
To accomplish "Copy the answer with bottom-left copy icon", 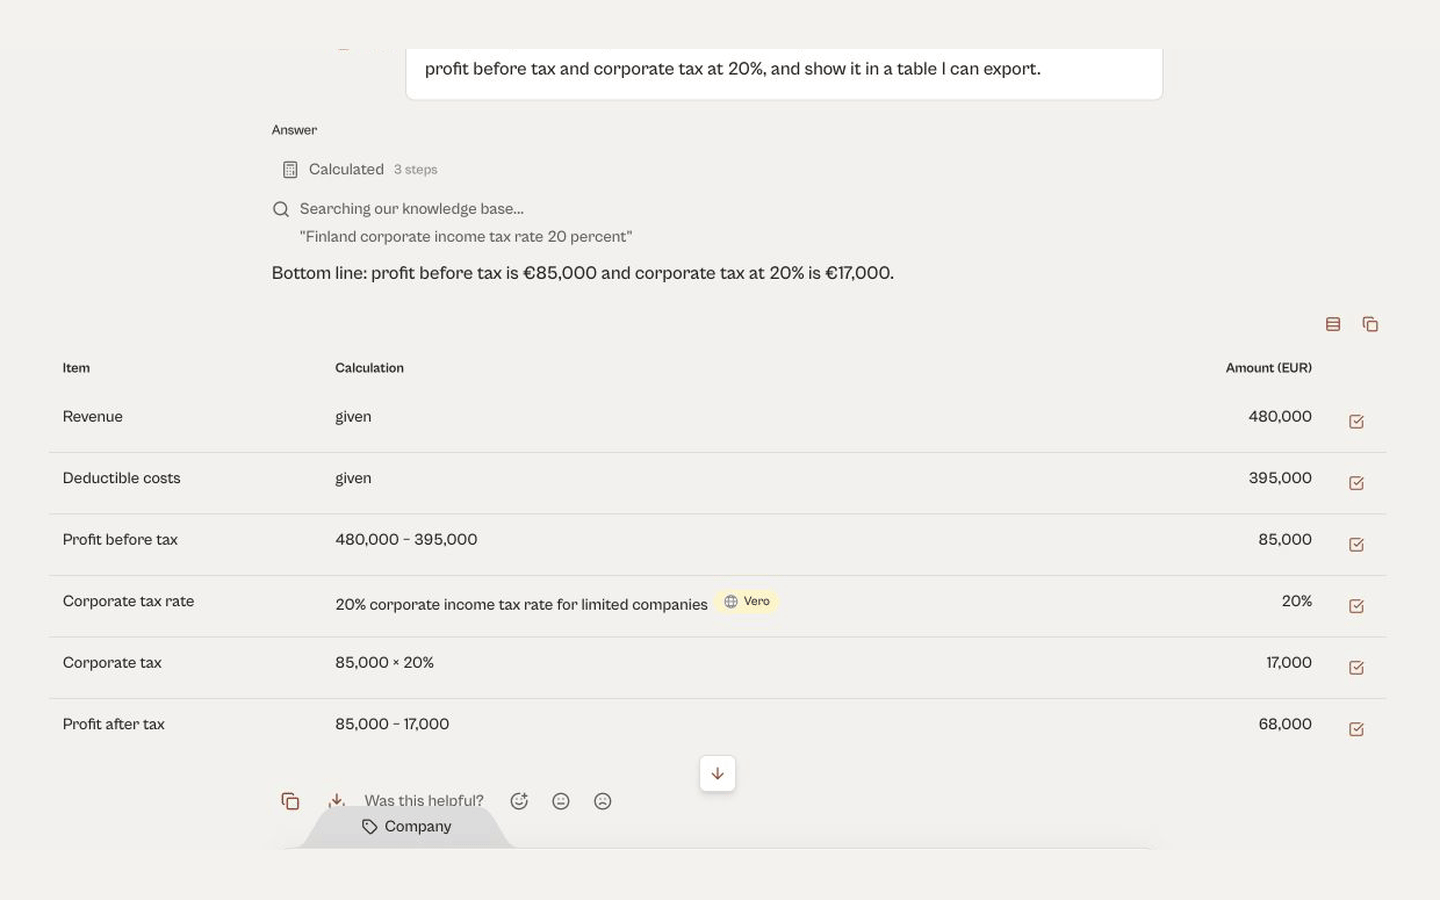I will coord(290,801).
